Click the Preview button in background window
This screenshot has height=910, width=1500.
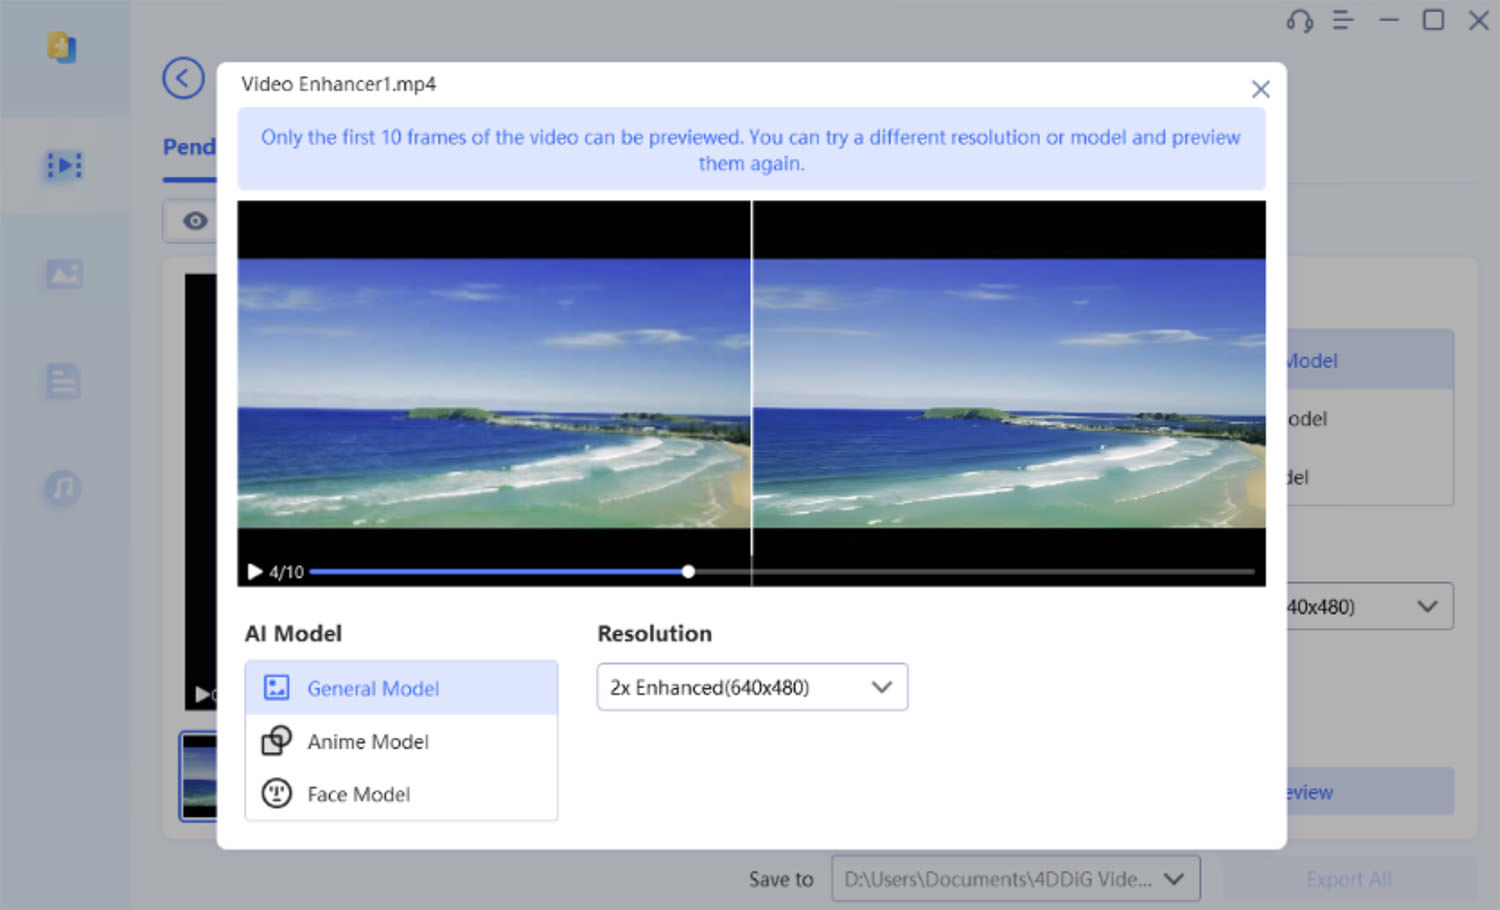(x=1369, y=792)
